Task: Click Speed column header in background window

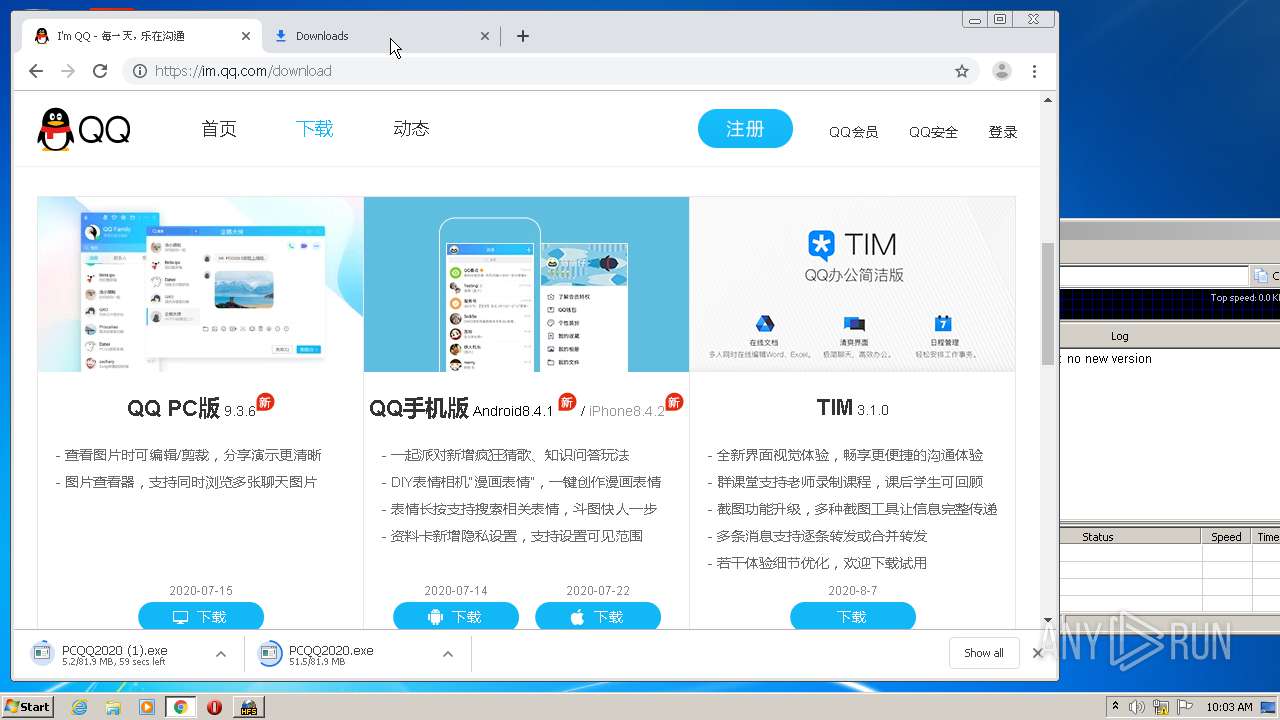Action: point(1226,537)
